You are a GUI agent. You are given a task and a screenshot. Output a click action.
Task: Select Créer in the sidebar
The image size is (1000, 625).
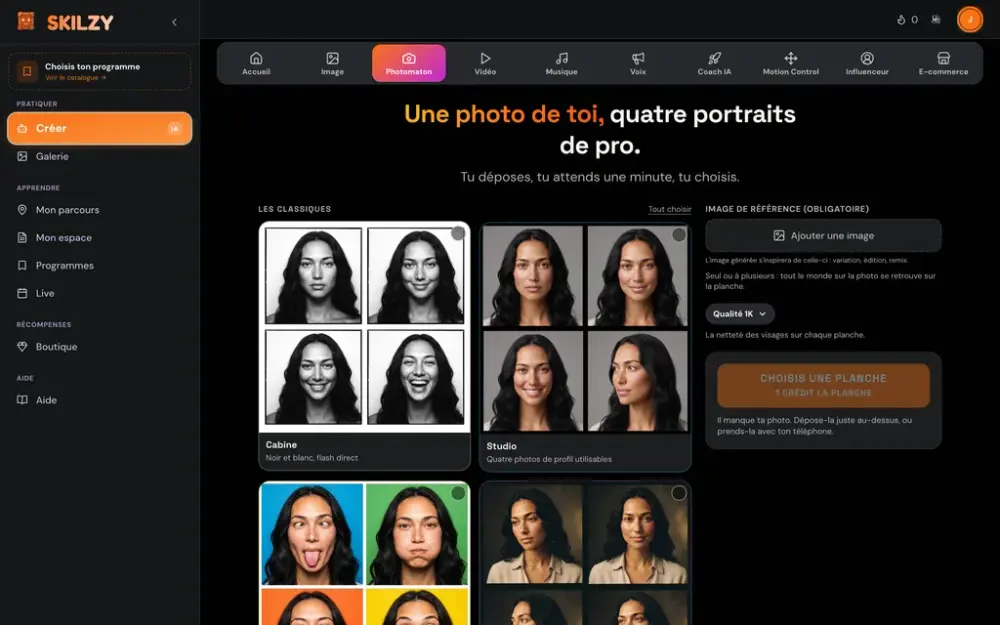pos(99,128)
